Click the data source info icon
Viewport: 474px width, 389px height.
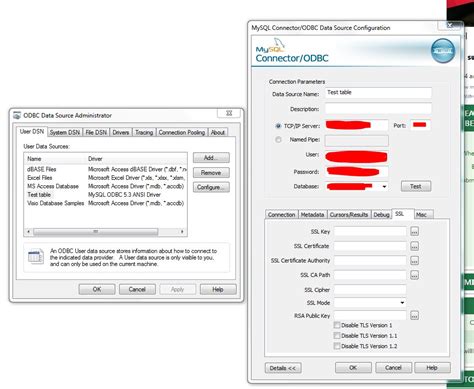point(36,257)
